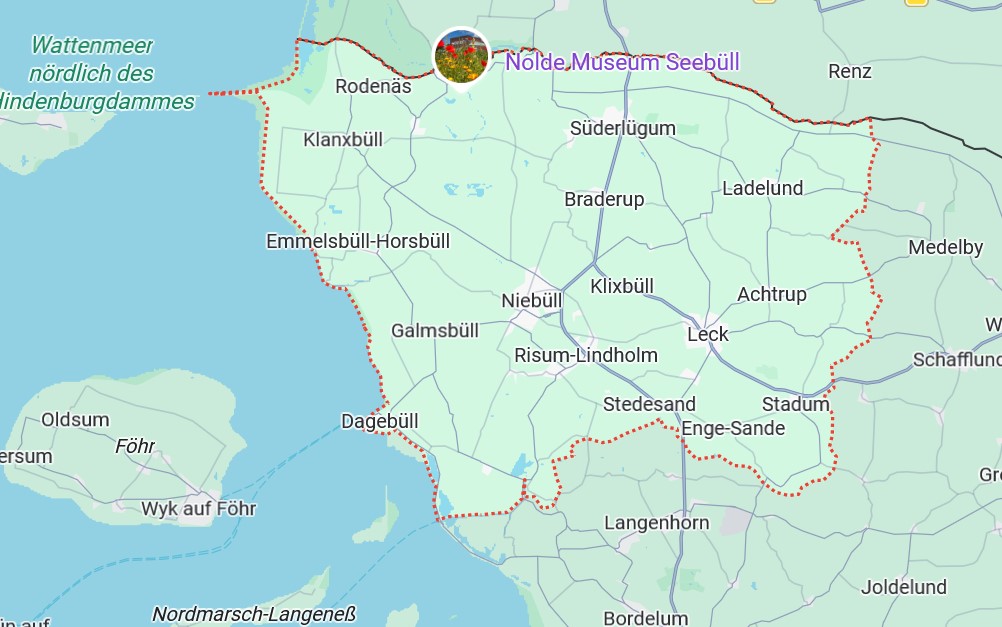
Task: Click the Leck town label
Action: coord(707,334)
